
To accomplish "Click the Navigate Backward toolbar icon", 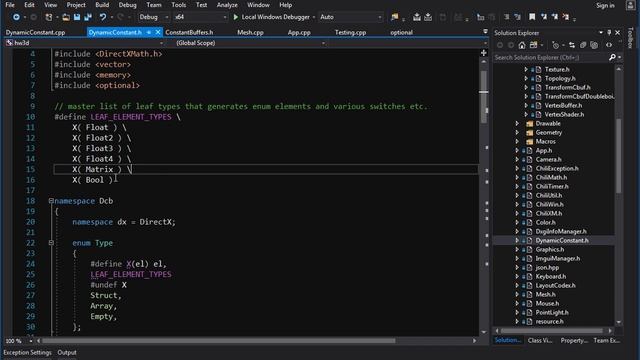I will [16, 17].
